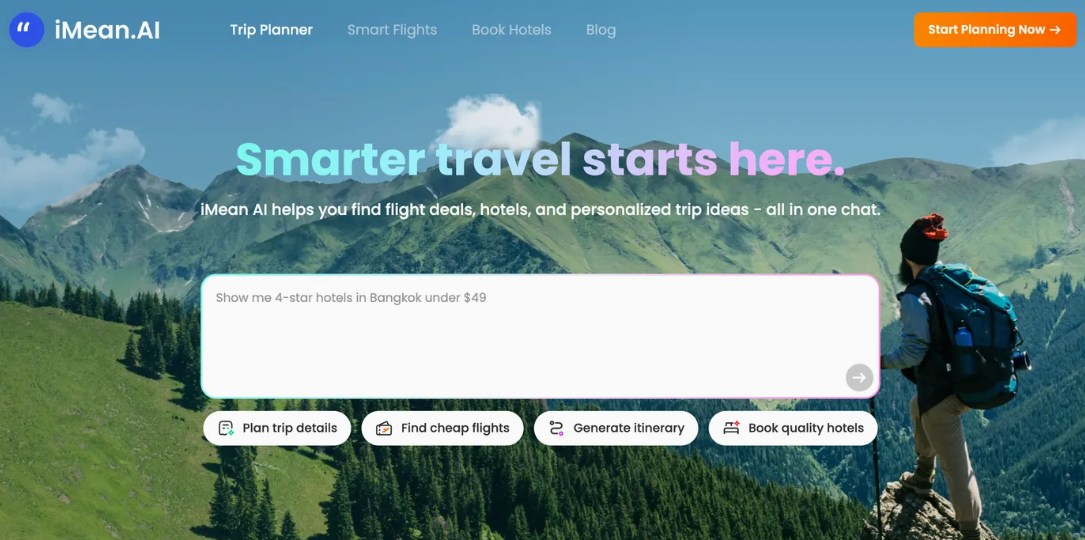The image size is (1085, 540).
Task: Click the blue quotation-mark iMean logo icon
Action: point(26,30)
